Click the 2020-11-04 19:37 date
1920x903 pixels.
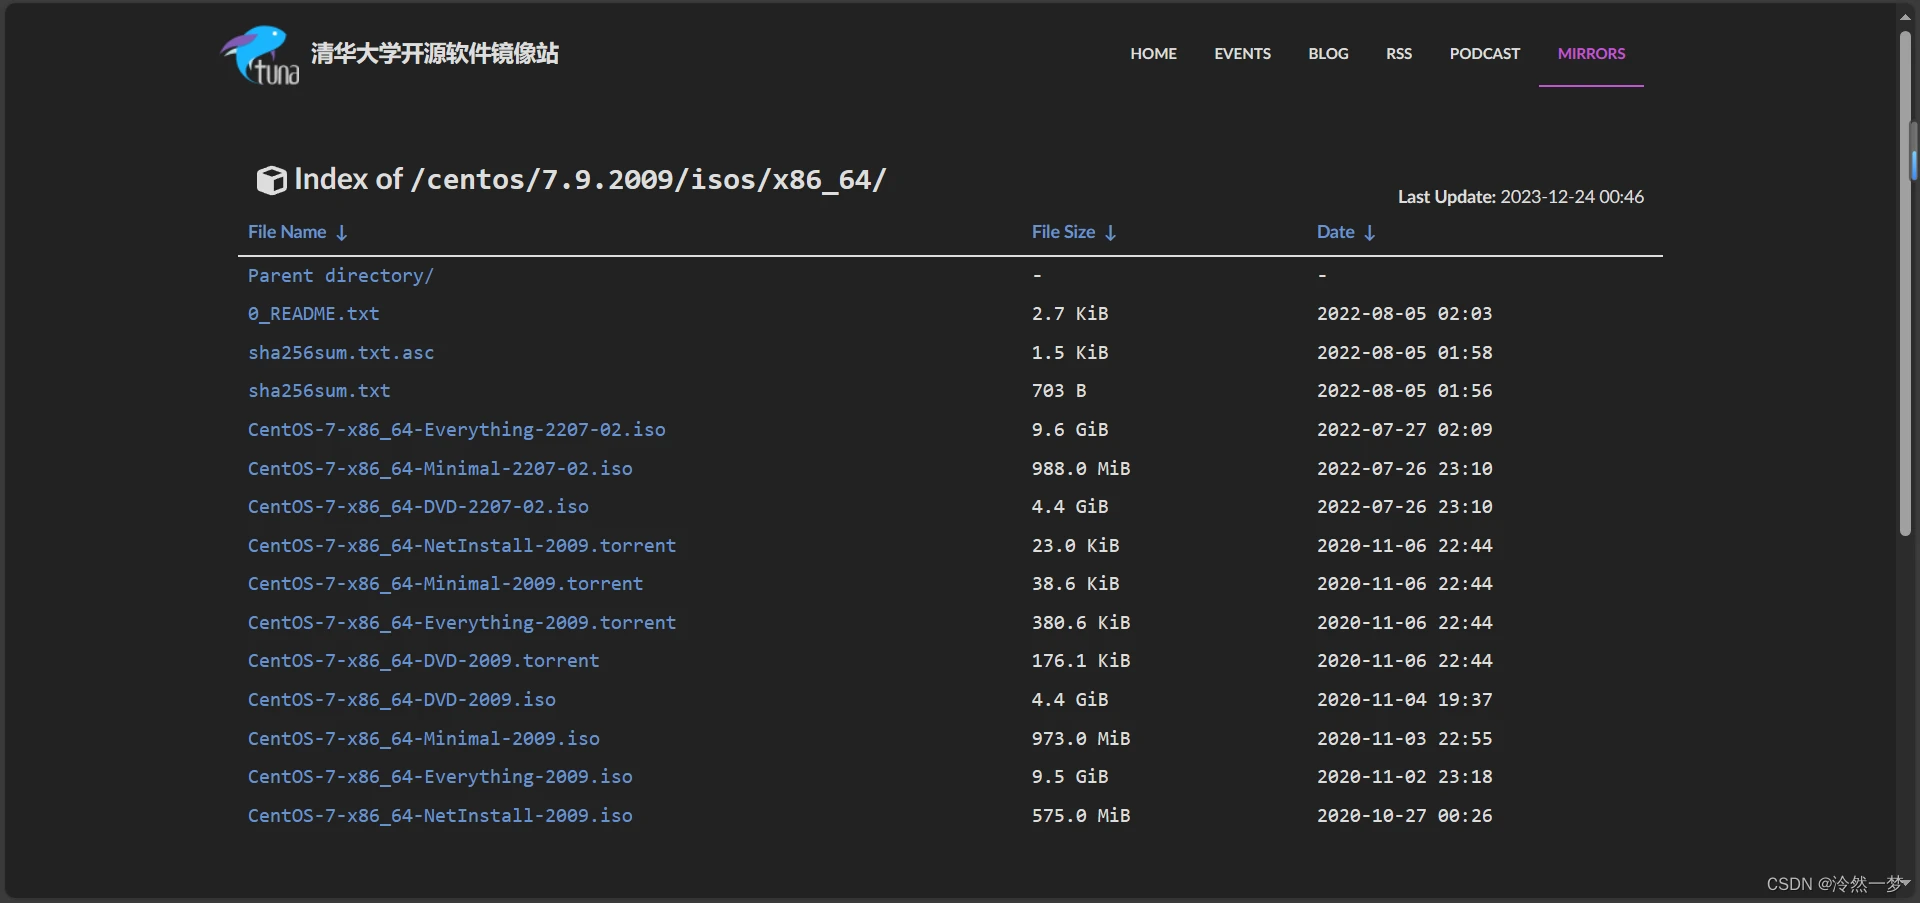pos(1404,700)
